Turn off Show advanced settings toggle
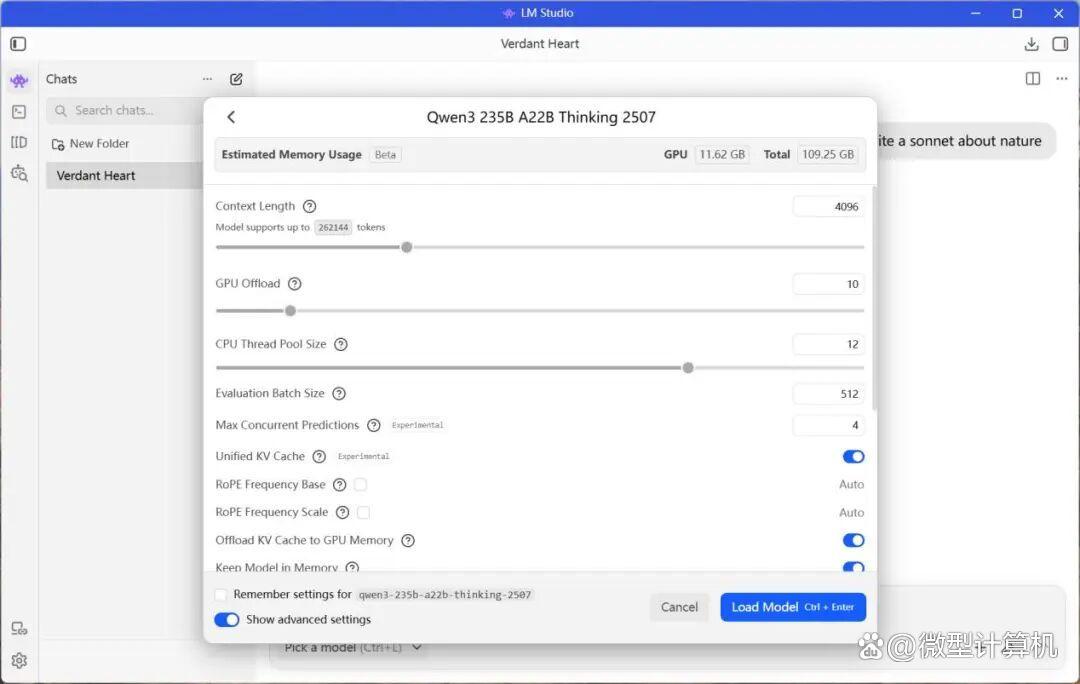Screen dimensions: 1080x684 tap(227, 620)
